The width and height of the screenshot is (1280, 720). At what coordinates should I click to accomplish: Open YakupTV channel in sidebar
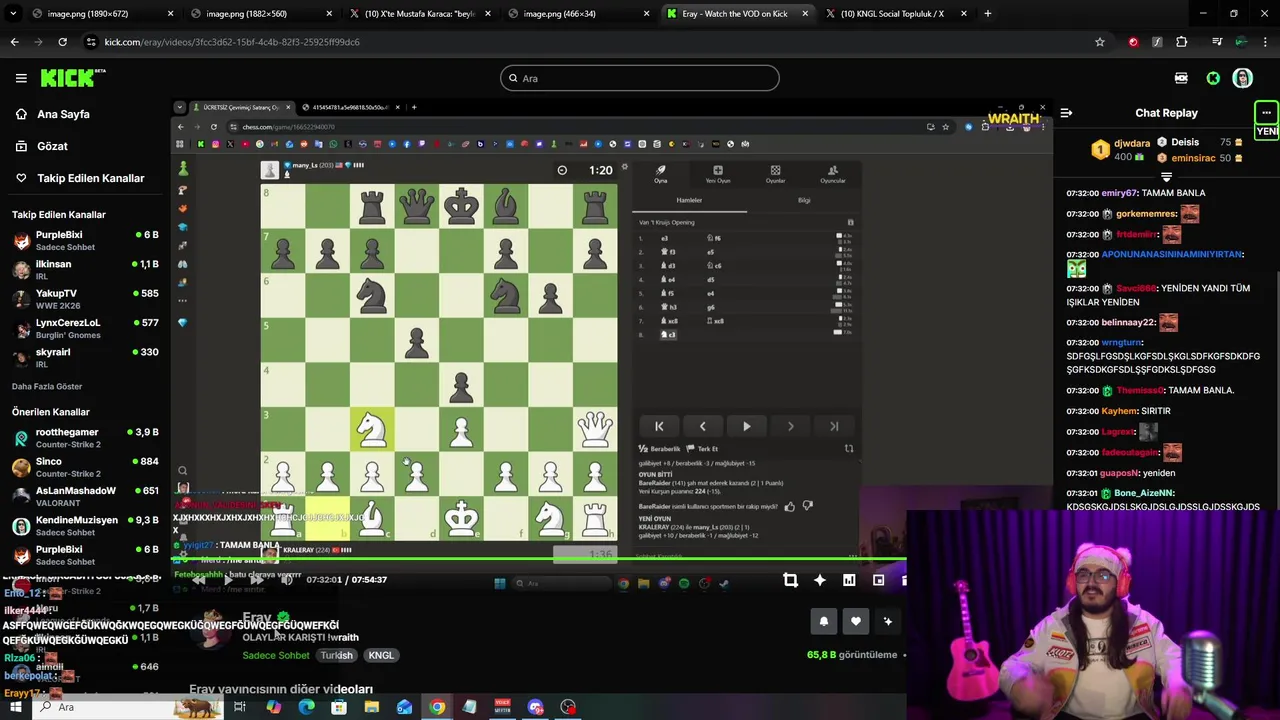pyautogui.click(x=85, y=298)
